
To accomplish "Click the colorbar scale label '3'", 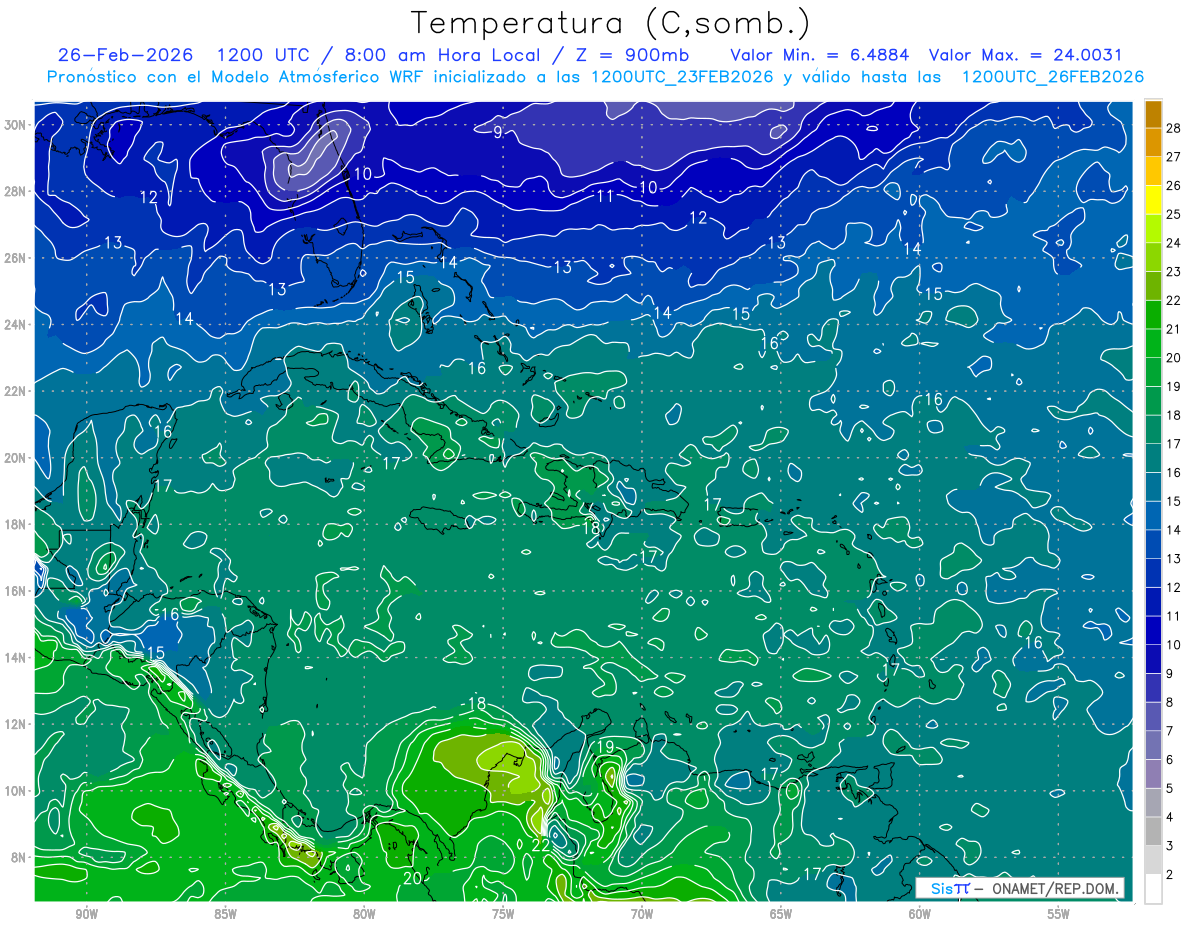I will (x=1170, y=847).
